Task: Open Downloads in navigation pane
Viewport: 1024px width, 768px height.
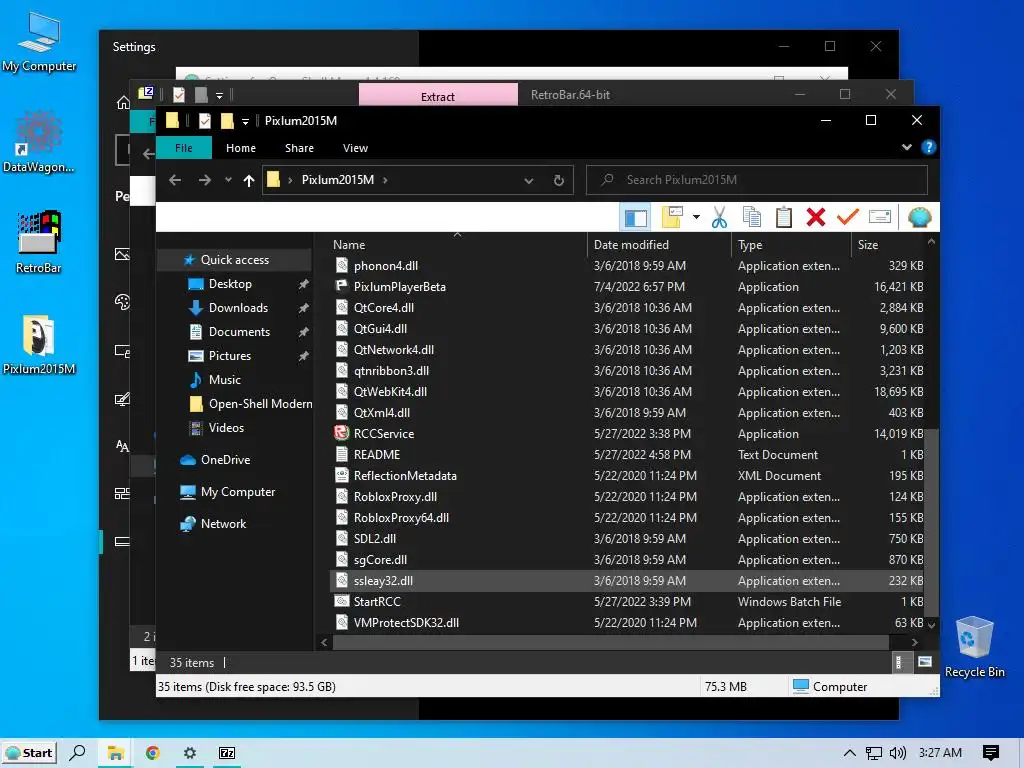Action: click(x=238, y=308)
